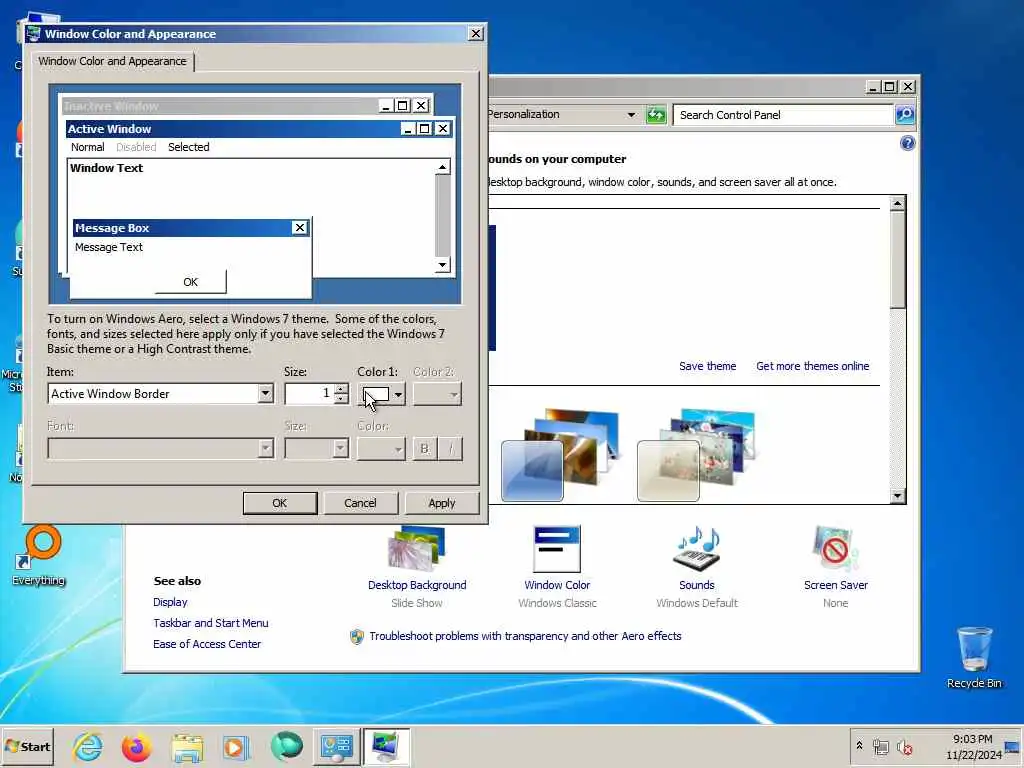Click the themes list scroll up arrow

[x=897, y=203]
